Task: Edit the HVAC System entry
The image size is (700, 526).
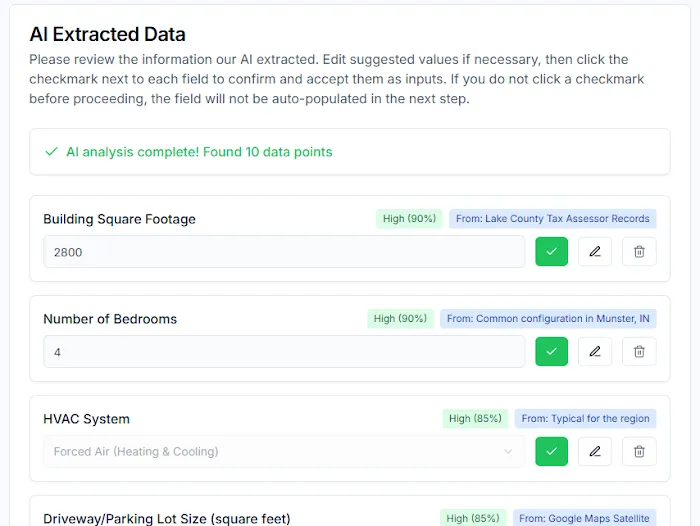Action: [x=595, y=451]
